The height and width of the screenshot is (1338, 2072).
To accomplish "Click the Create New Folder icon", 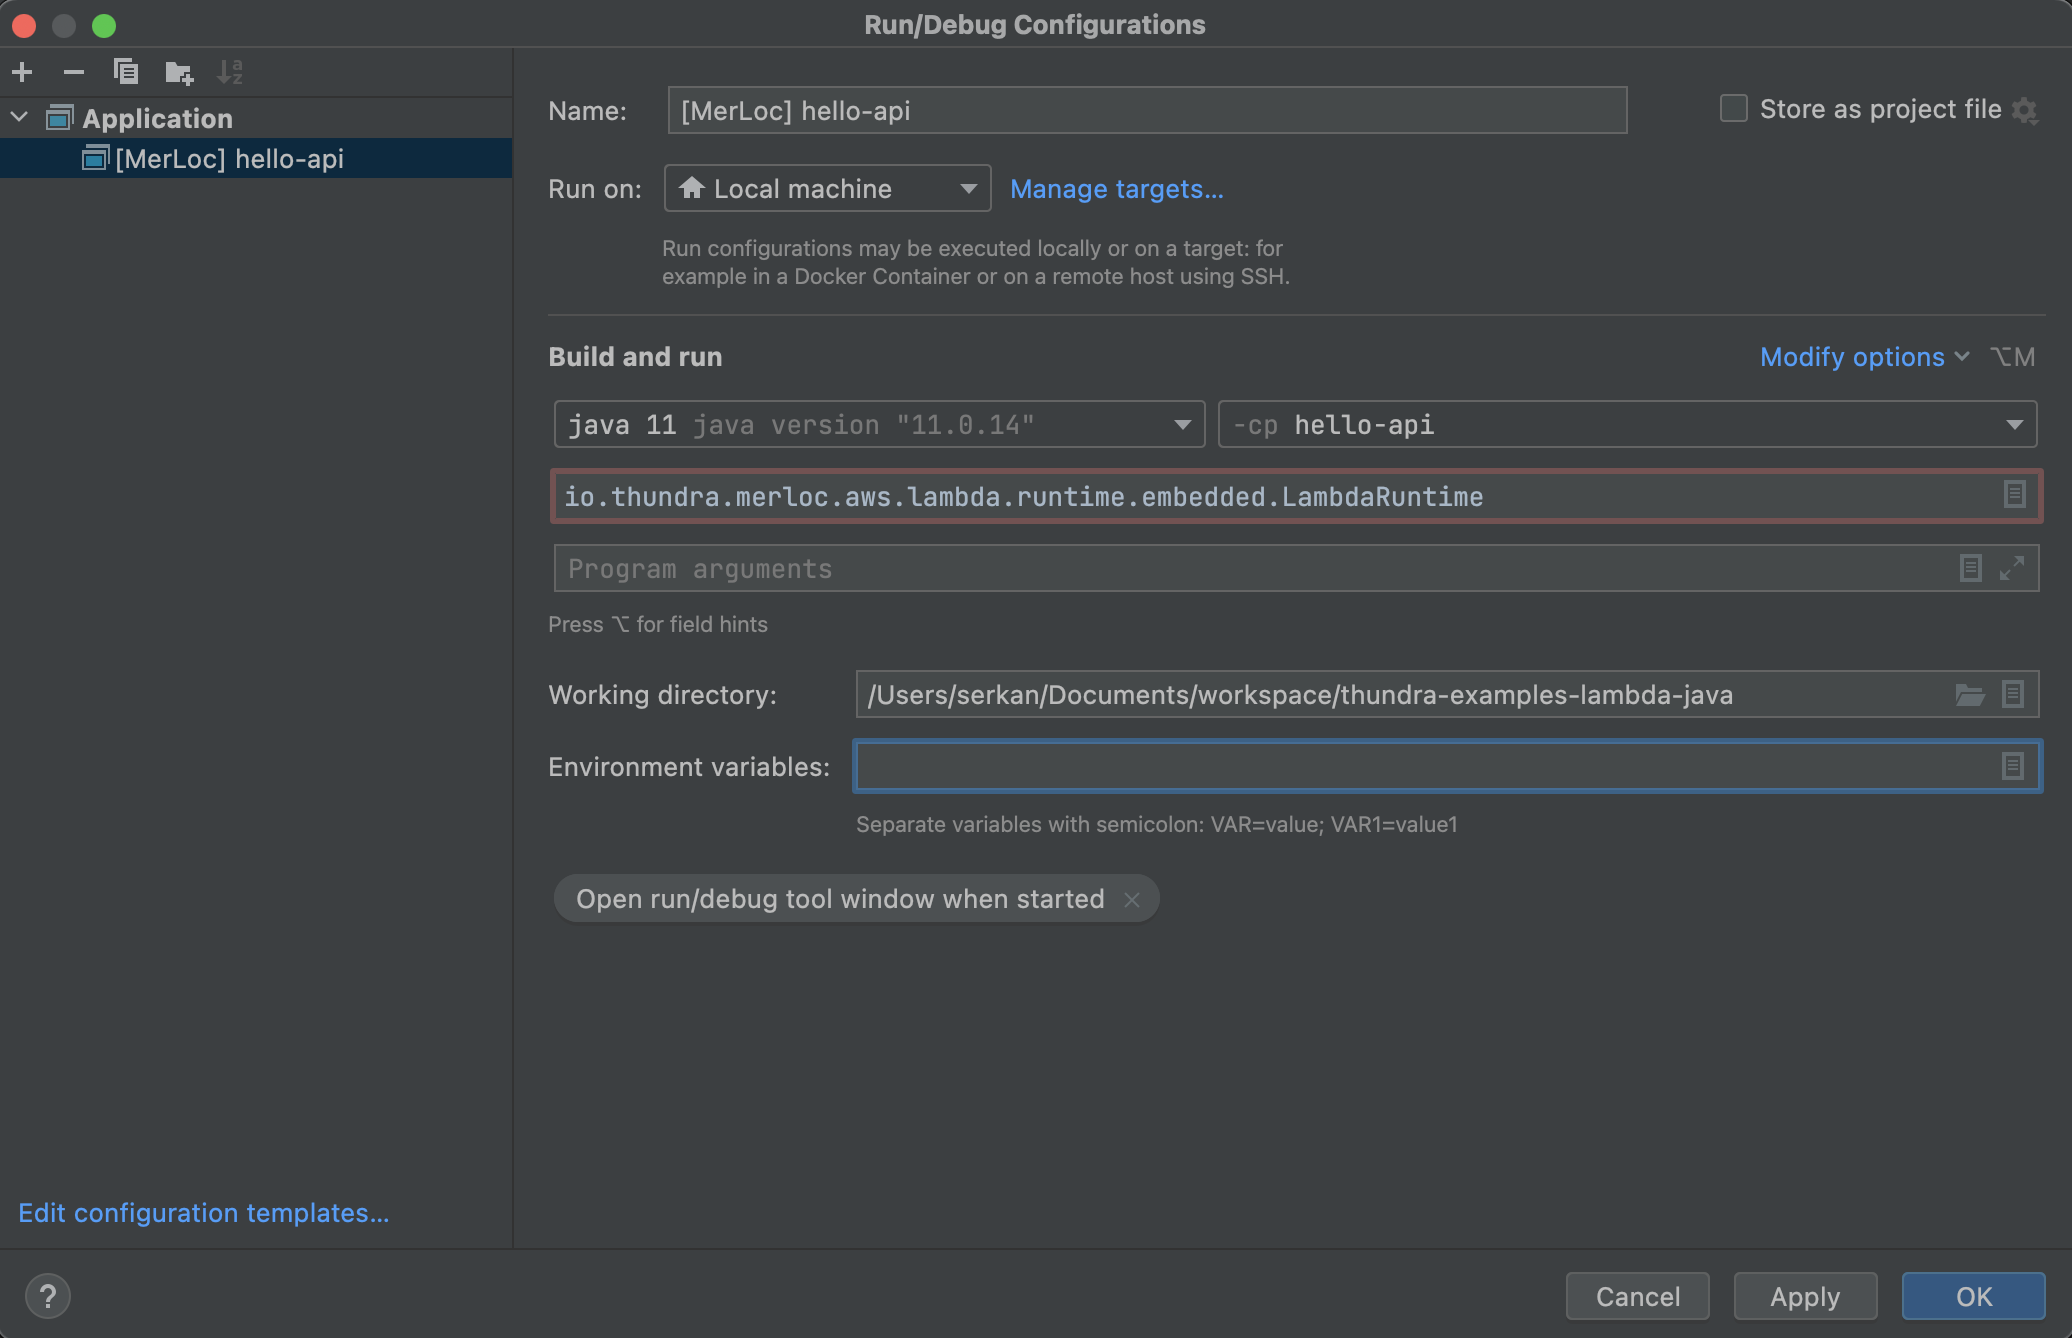I will 178,72.
